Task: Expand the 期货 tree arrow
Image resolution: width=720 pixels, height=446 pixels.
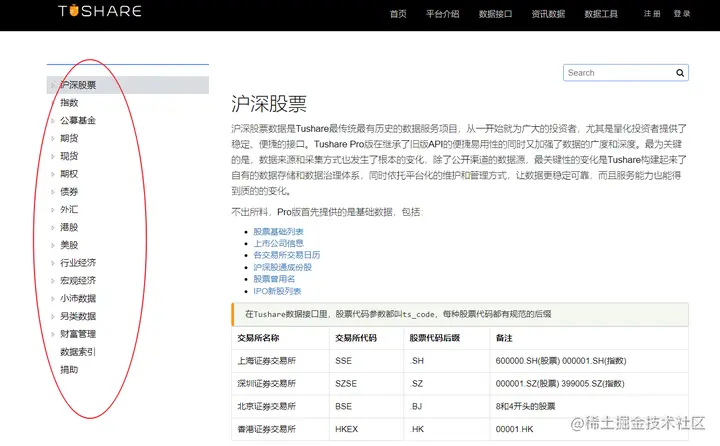Action: coord(53,138)
